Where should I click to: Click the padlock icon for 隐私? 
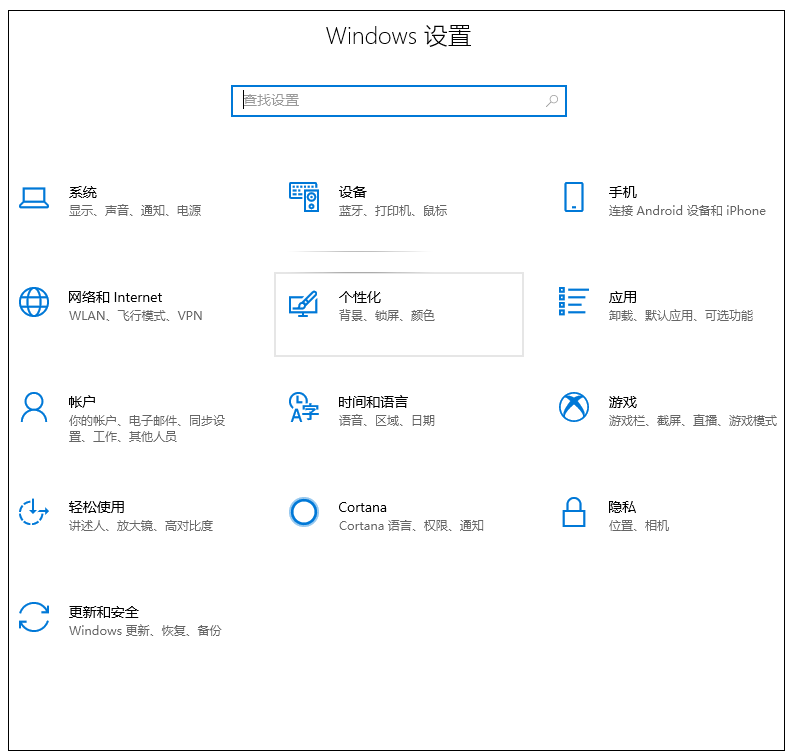point(573,512)
